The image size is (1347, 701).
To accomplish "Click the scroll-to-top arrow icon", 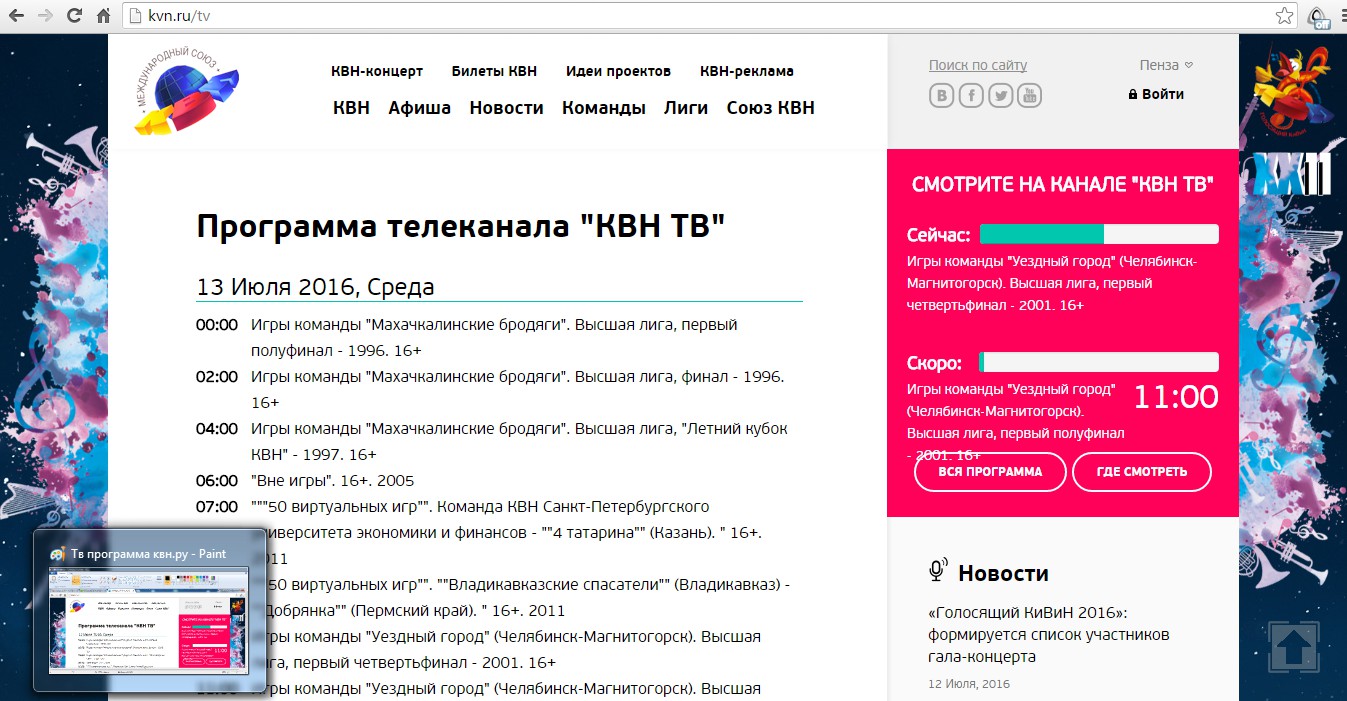I will 1294,647.
